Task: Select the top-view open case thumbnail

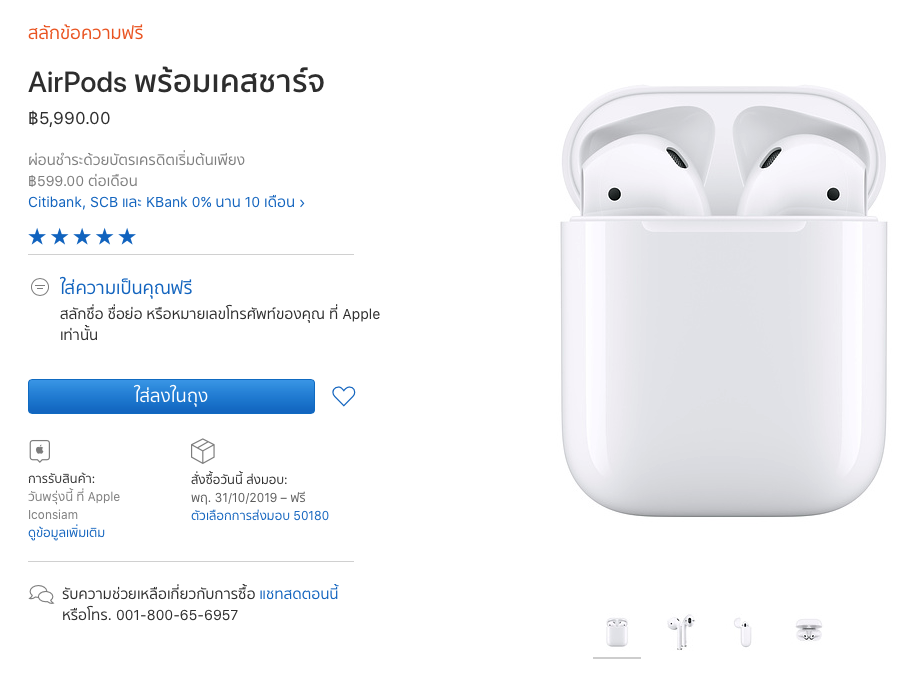Action: [x=809, y=632]
